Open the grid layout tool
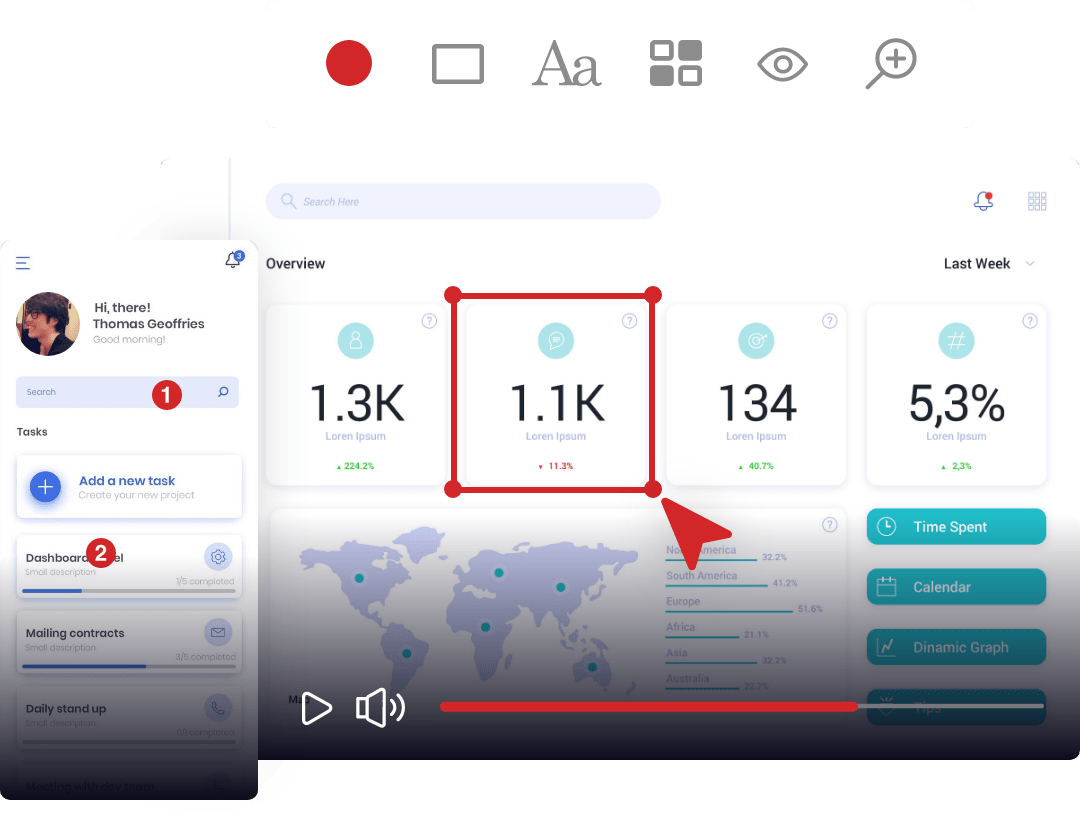Viewport: 1080px width, 839px height. point(676,64)
